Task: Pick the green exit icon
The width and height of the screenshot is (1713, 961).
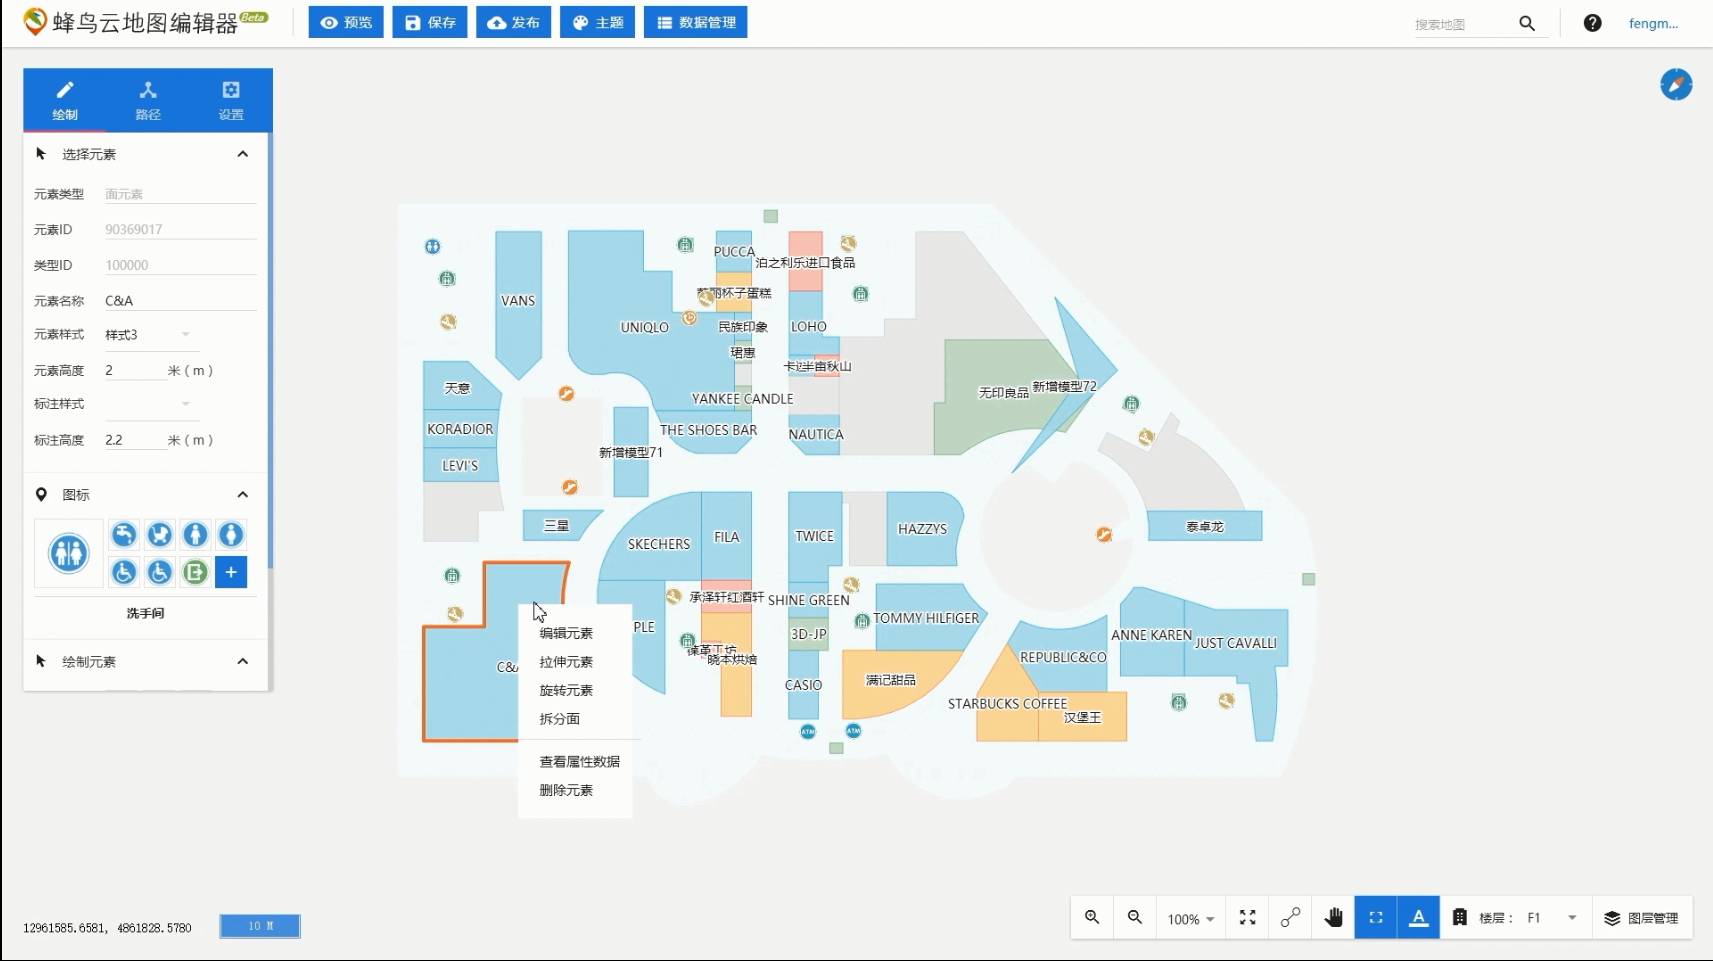Action: point(195,572)
